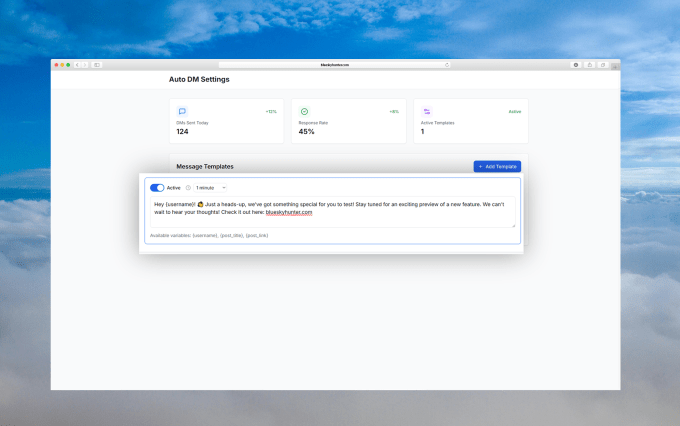The width and height of the screenshot is (680, 426).
Task: Click the Message Templates heading
Action: pyautogui.click(x=205, y=167)
